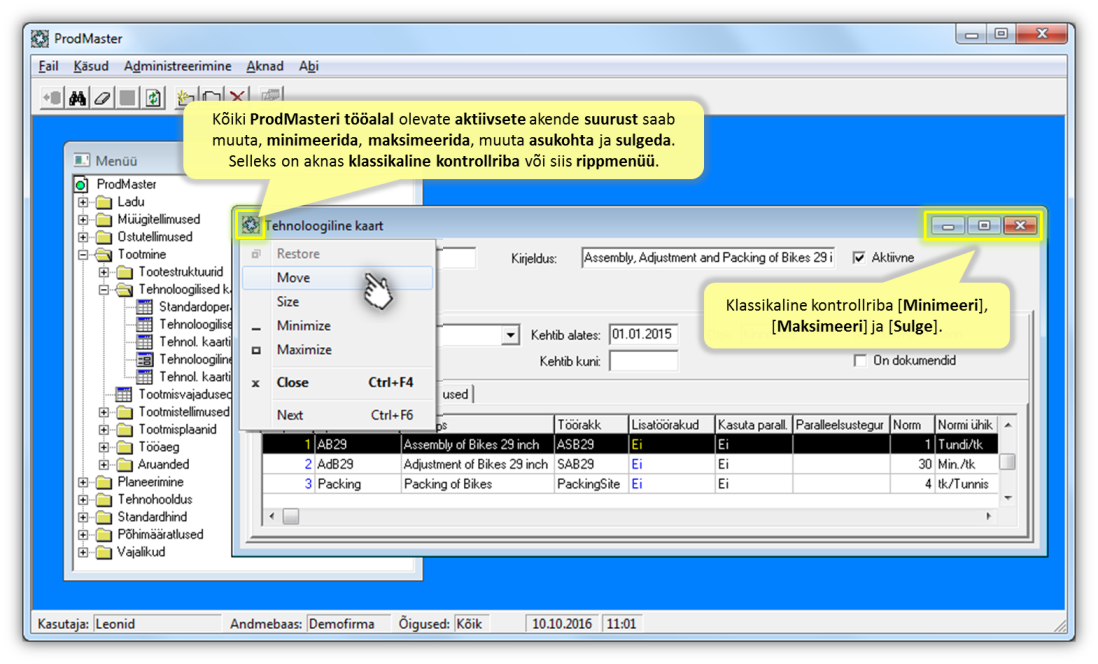Viewport: 1098px width, 664px height.
Task: Click the horizontal scrollbar right arrow in the operations grid
Action: [x=988, y=516]
